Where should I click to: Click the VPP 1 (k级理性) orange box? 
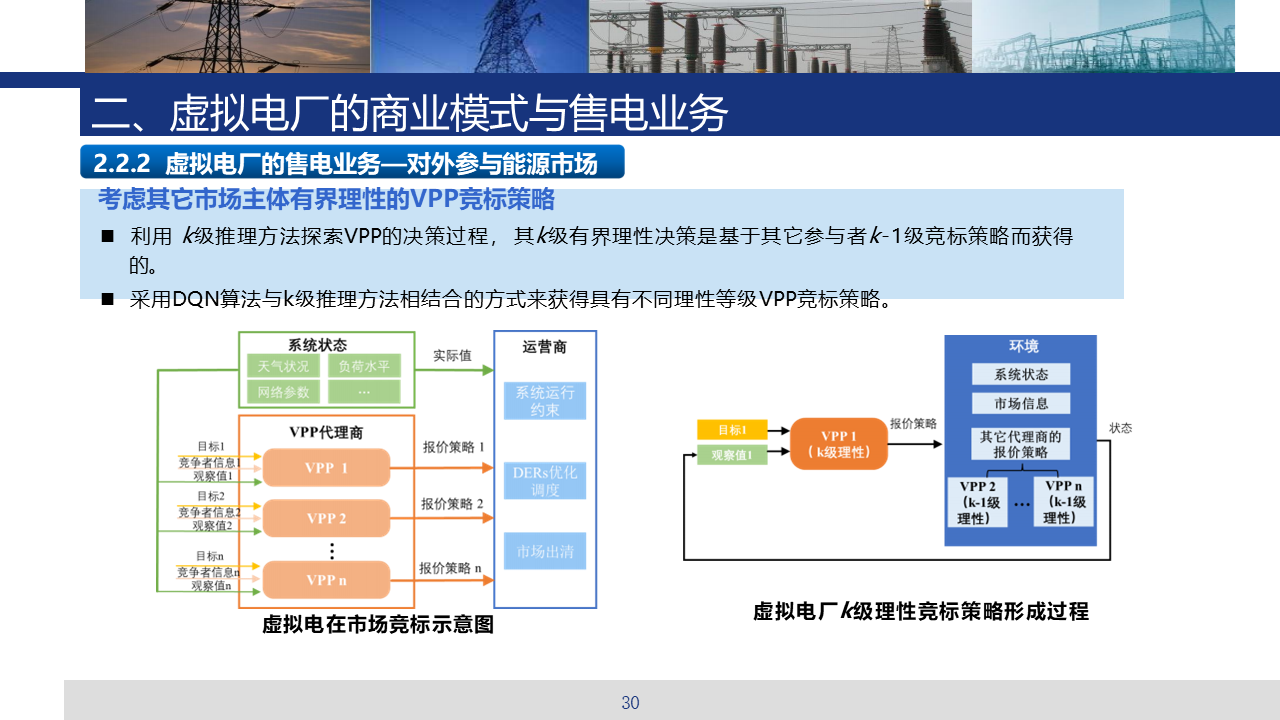pos(839,443)
